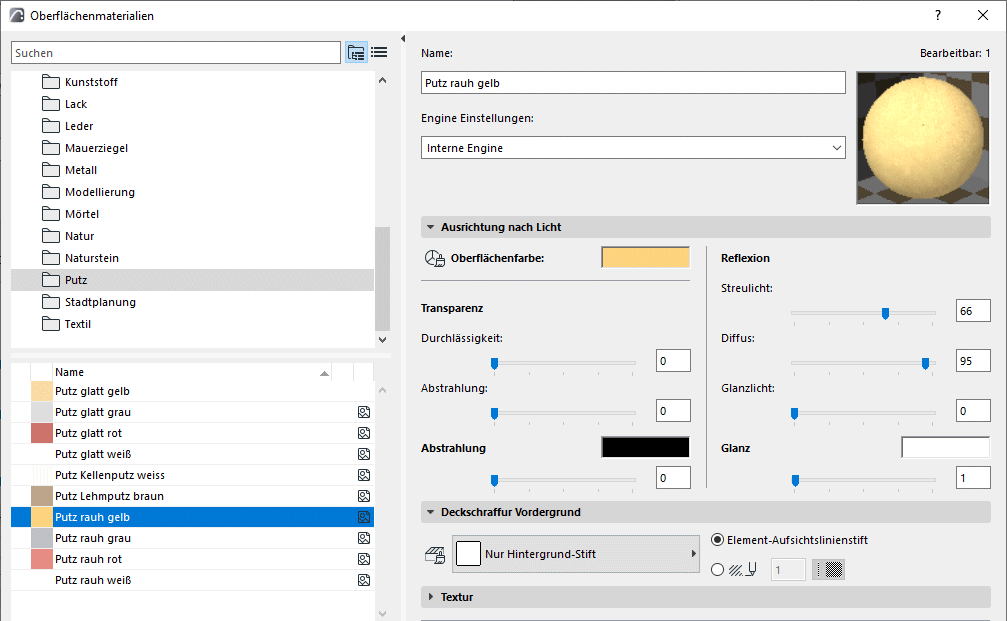
Task: Click the Deckschraffur fill pattern icon
Action: coord(435,553)
